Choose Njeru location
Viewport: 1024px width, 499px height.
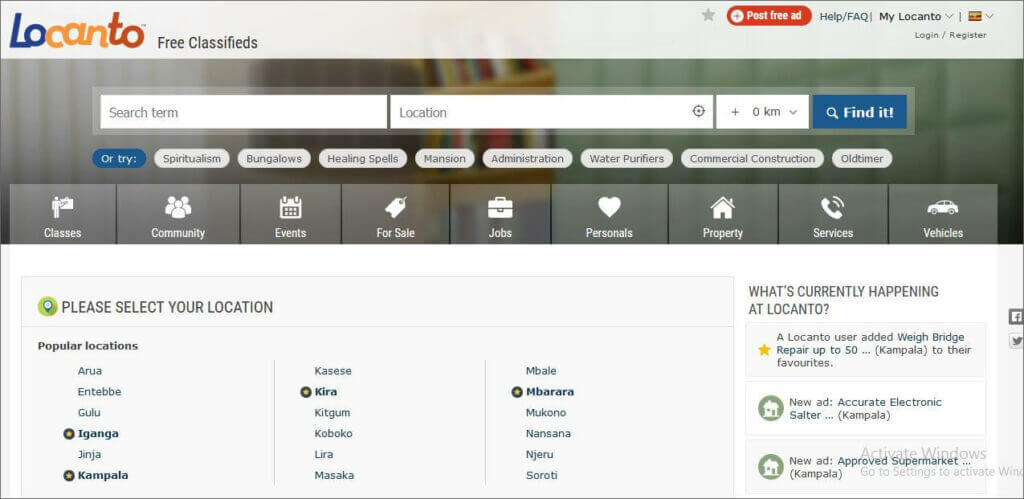pos(539,455)
